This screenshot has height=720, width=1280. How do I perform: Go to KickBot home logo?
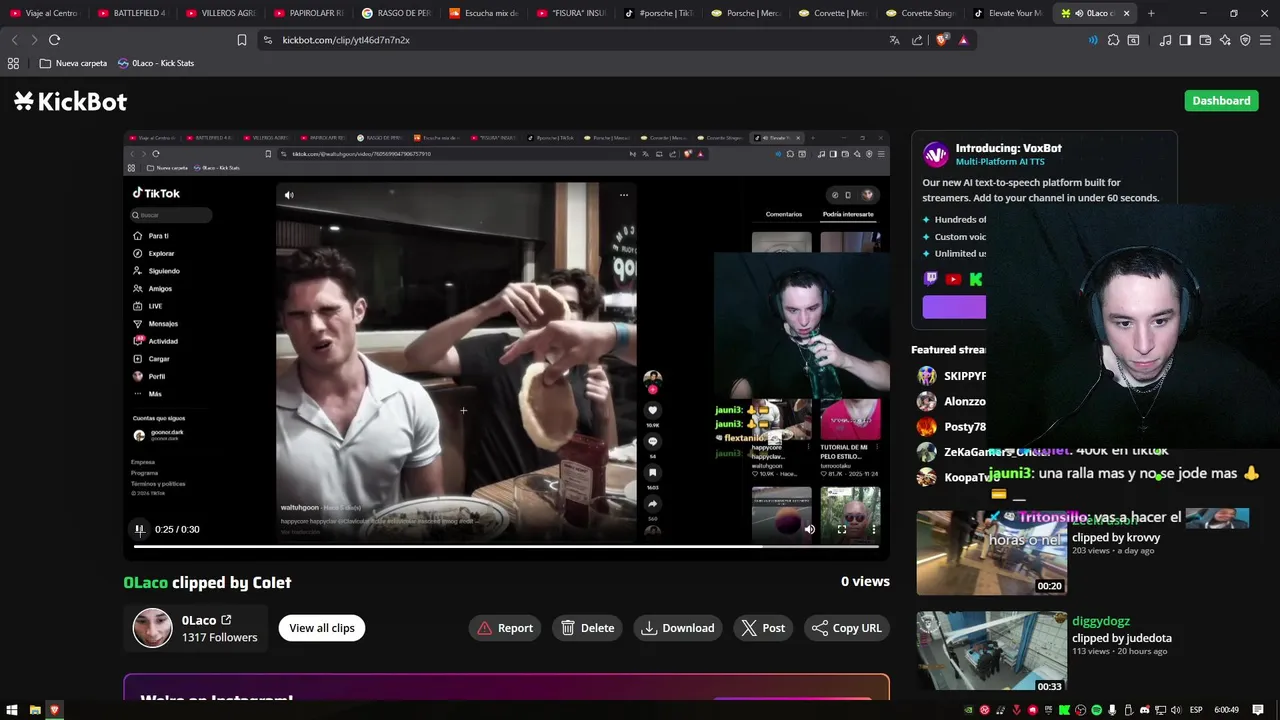click(x=71, y=101)
